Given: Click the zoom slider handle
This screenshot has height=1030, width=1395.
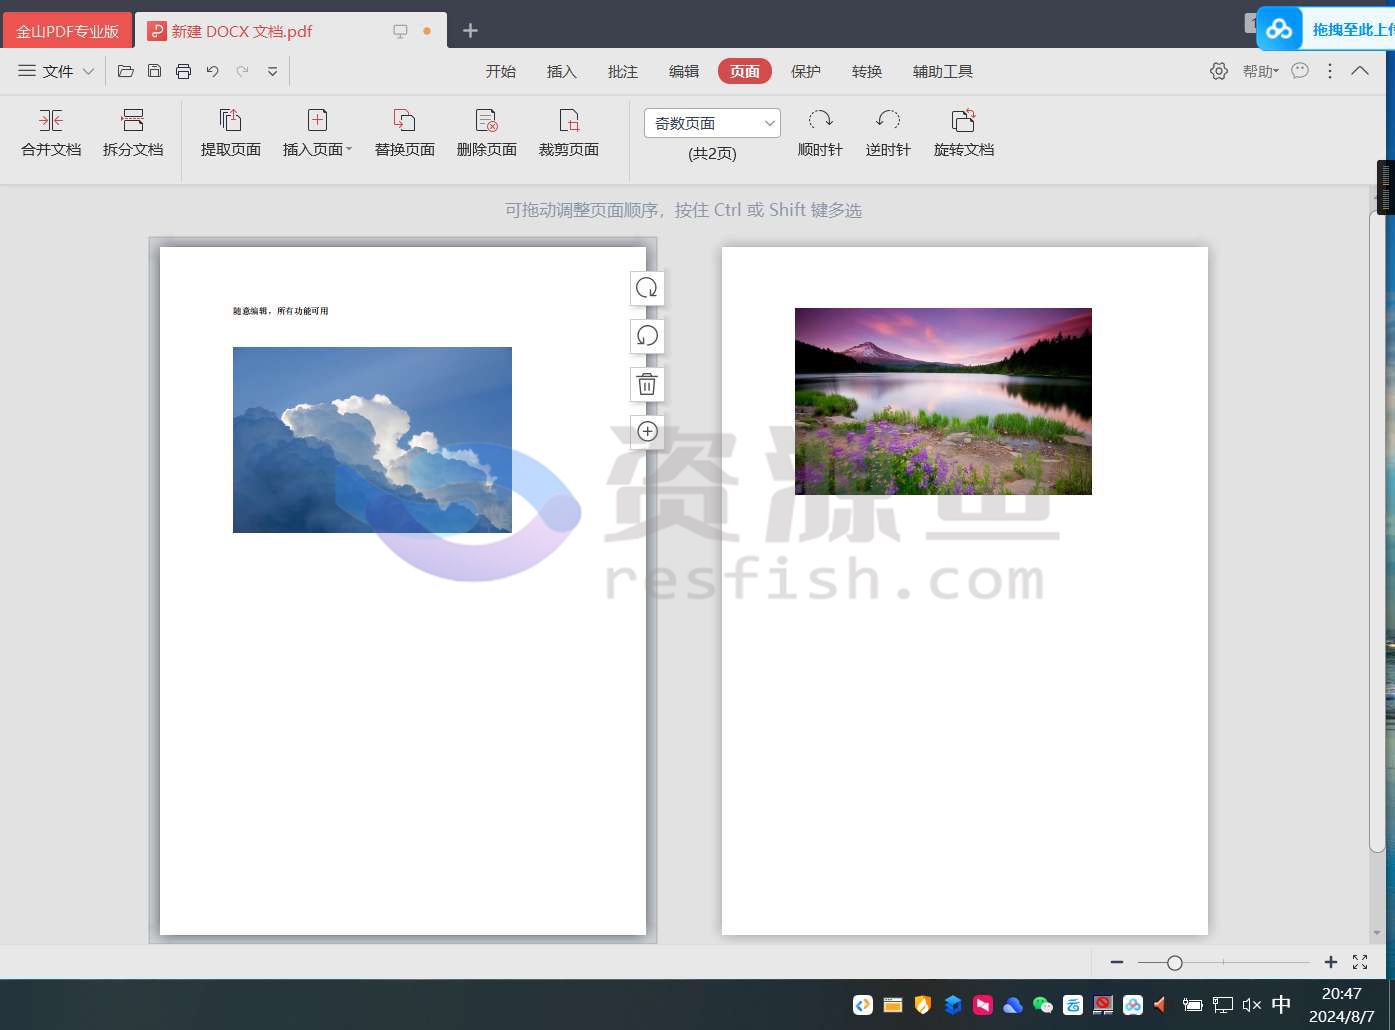Looking at the screenshot, I should (1175, 963).
